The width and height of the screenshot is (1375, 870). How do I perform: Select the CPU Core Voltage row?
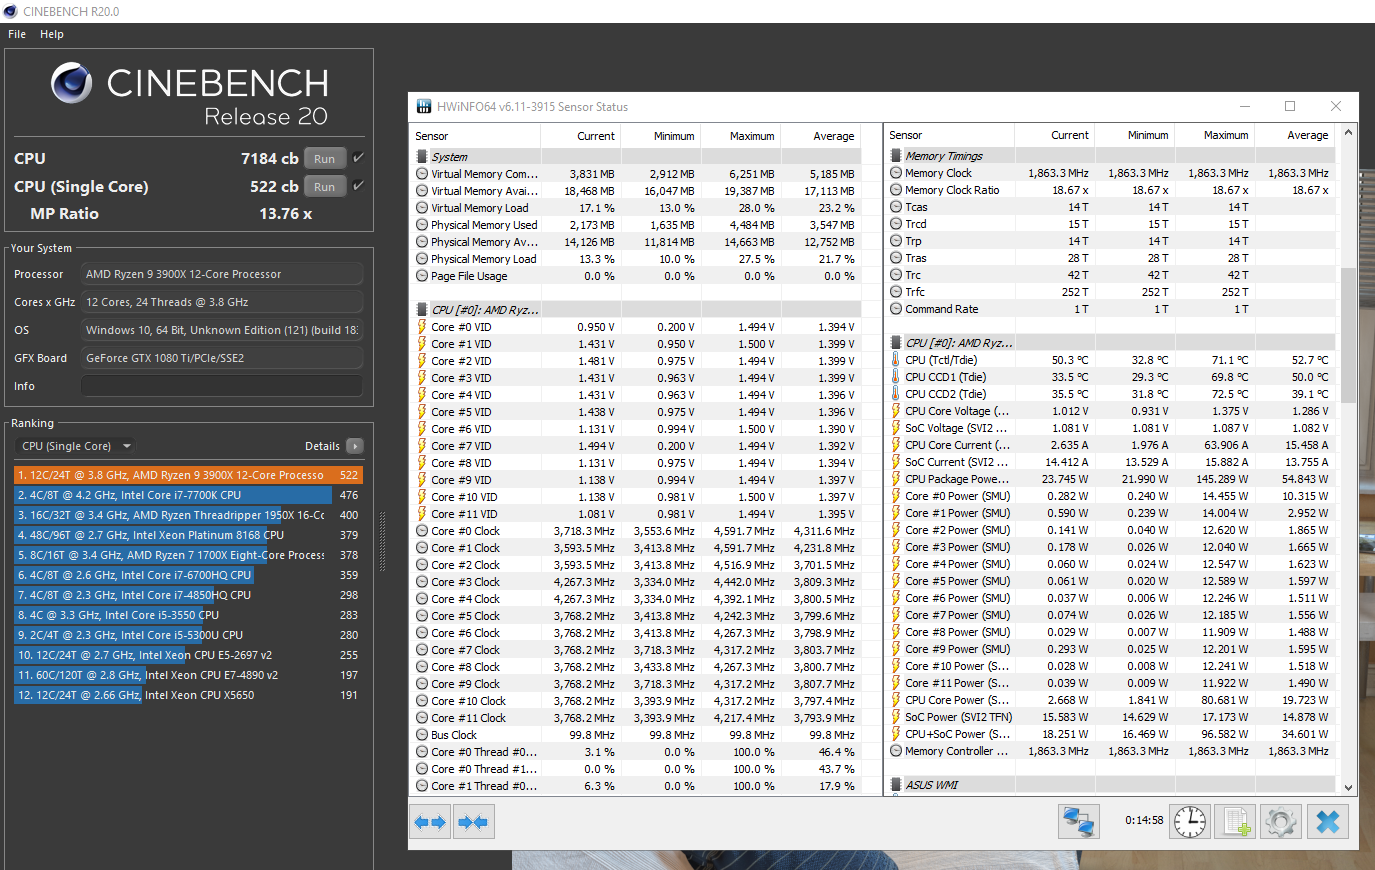click(1111, 411)
